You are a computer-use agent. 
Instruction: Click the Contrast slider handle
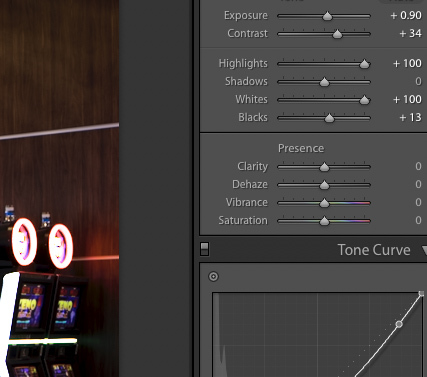click(337, 34)
